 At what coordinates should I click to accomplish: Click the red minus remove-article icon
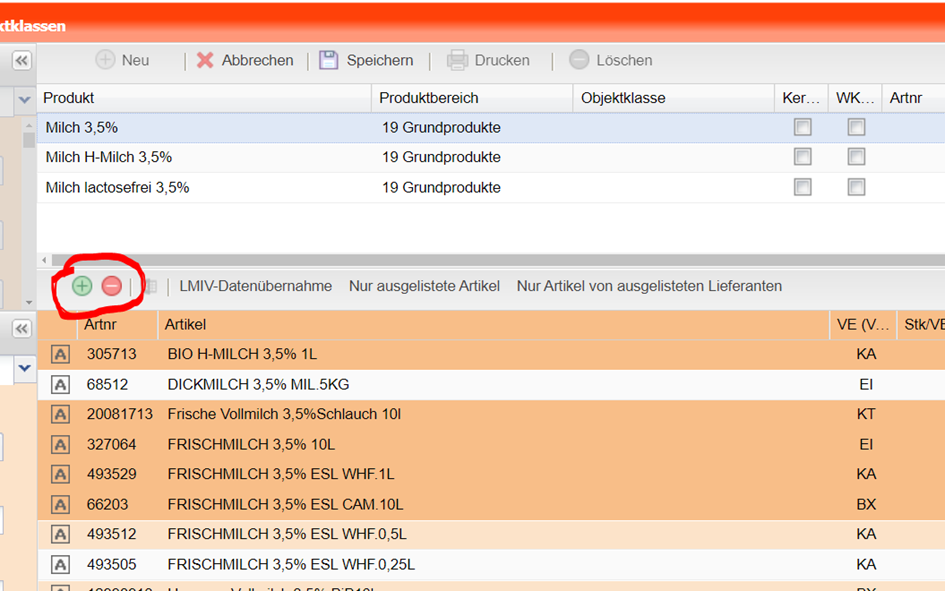(x=112, y=286)
